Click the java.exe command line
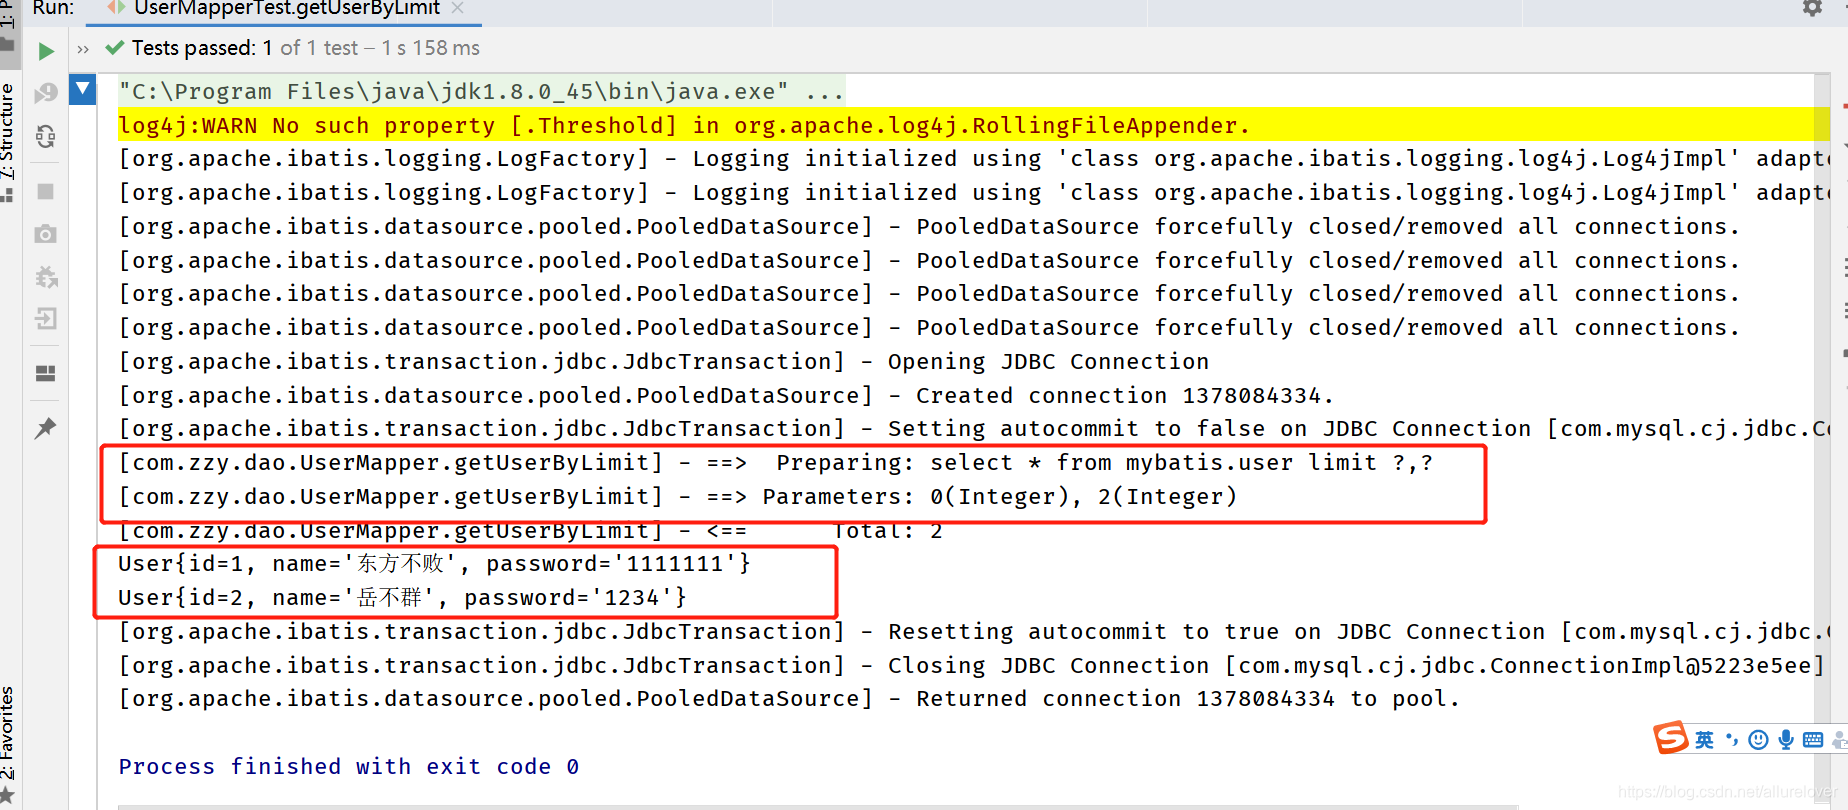The width and height of the screenshot is (1848, 810). pyautogui.click(x=481, y=91)
